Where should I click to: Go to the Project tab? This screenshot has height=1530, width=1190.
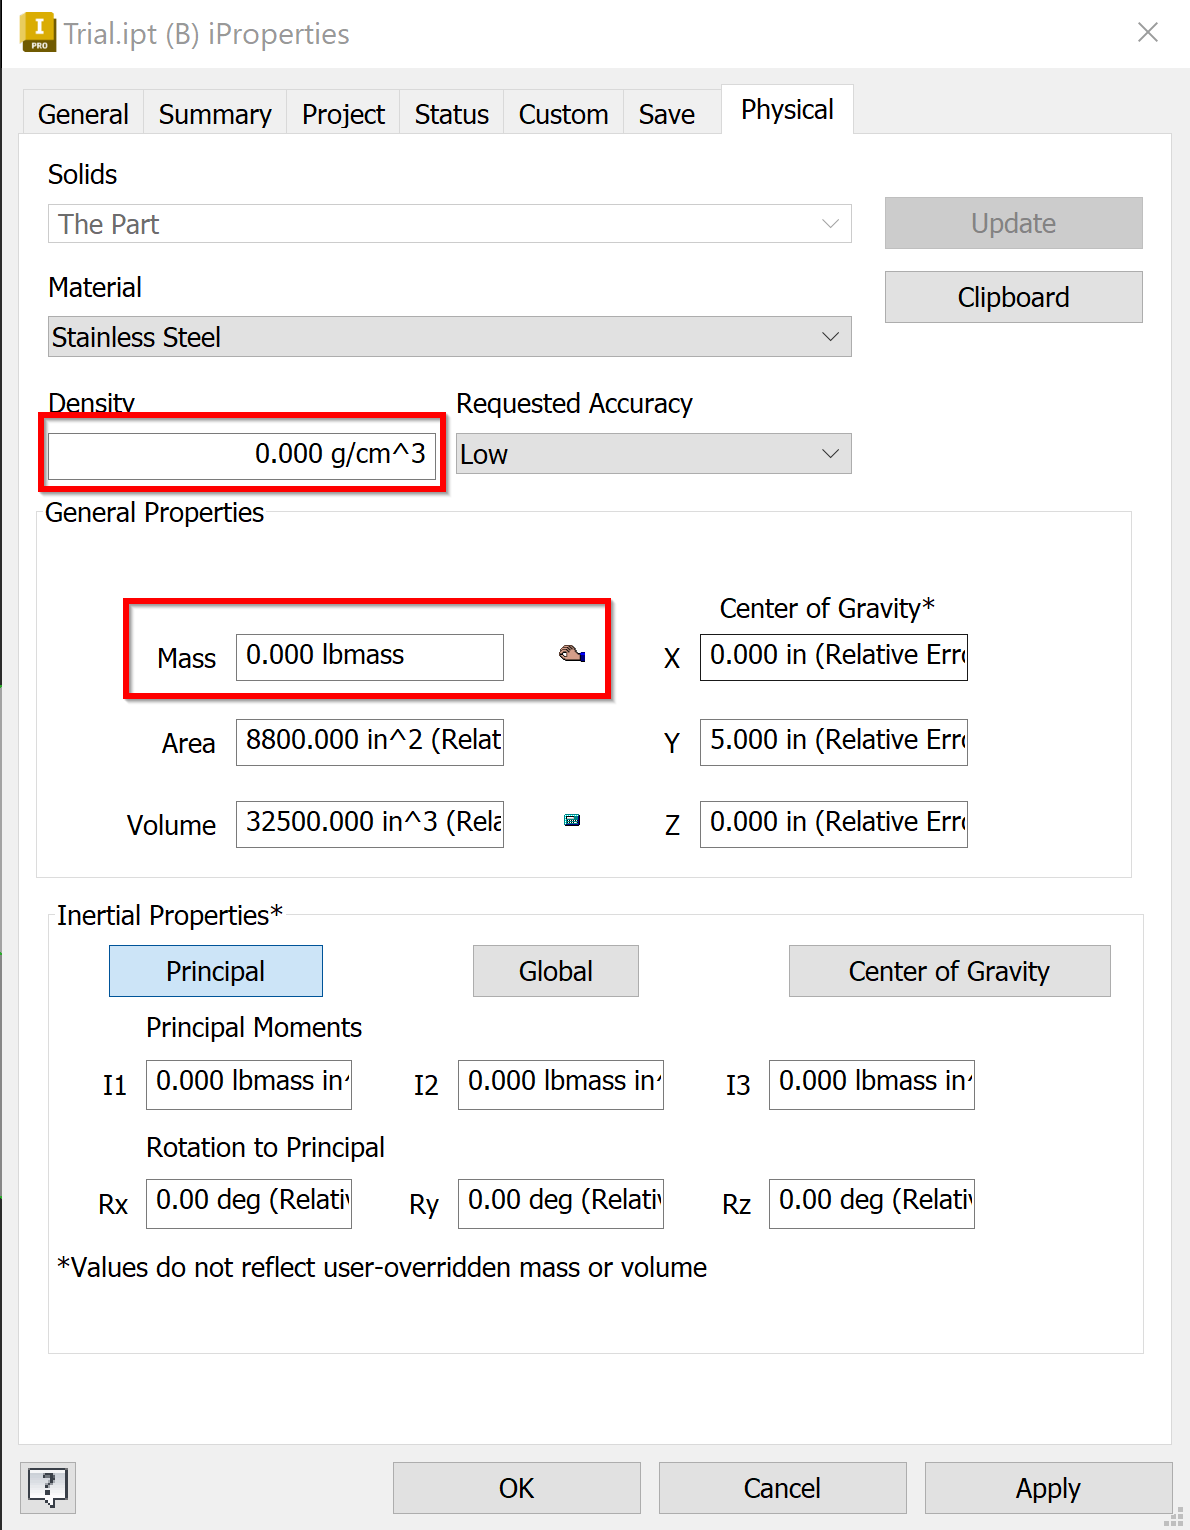coord(343,114)
